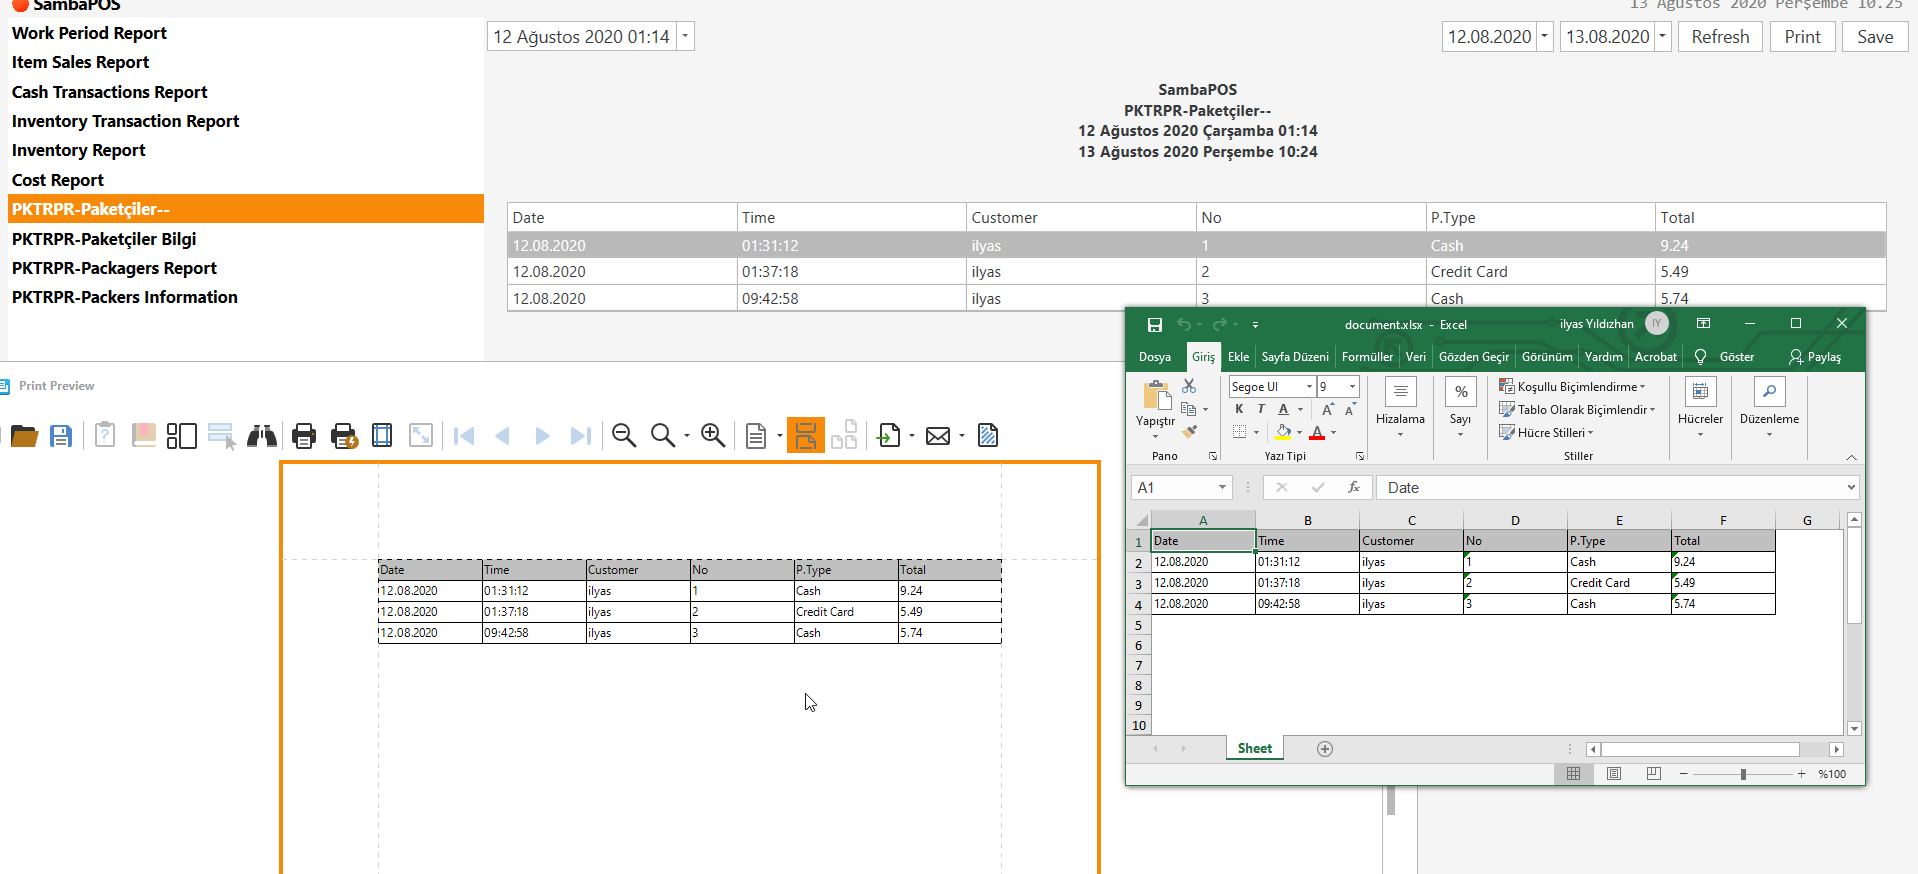This screenshot has height=874, width=1918.
Task: Toggle underline (A) in Excel
Action: pos(1284,409)
